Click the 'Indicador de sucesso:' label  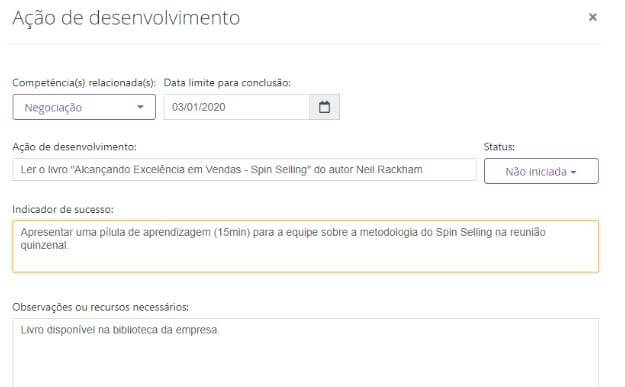coord(63,209)
